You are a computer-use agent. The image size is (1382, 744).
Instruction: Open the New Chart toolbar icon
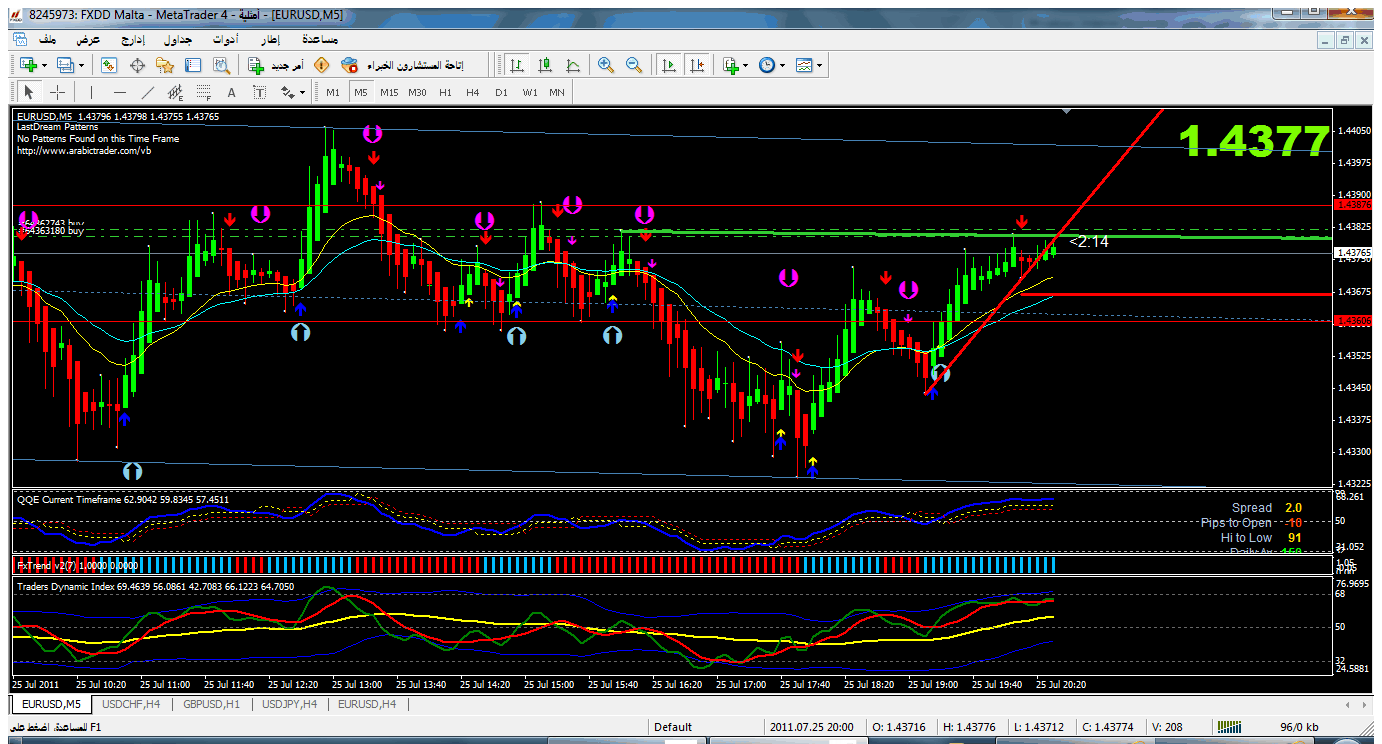point(27,65)
